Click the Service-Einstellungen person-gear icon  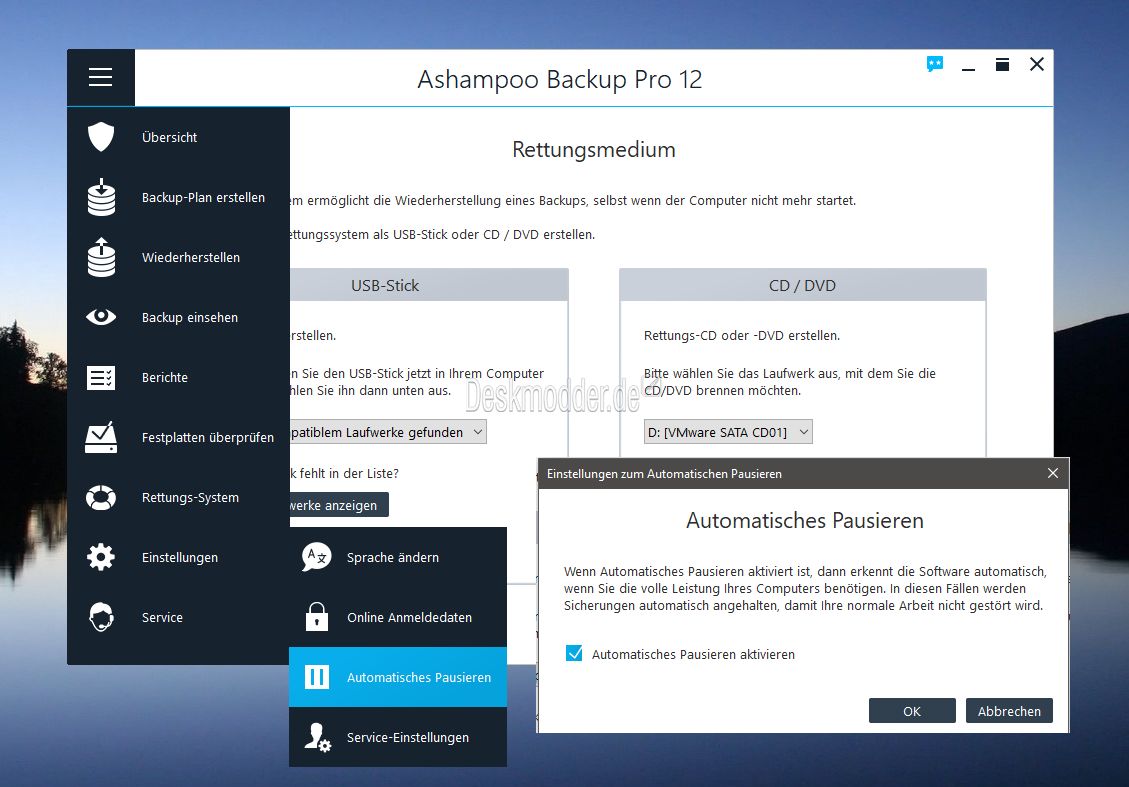317,737
